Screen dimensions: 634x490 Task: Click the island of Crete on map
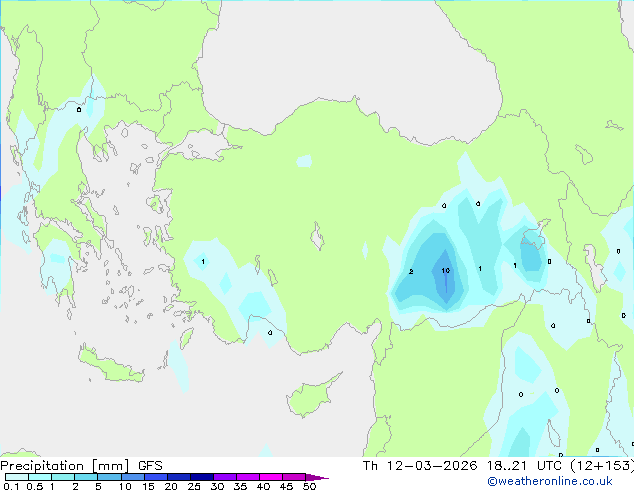click(110, 364)
